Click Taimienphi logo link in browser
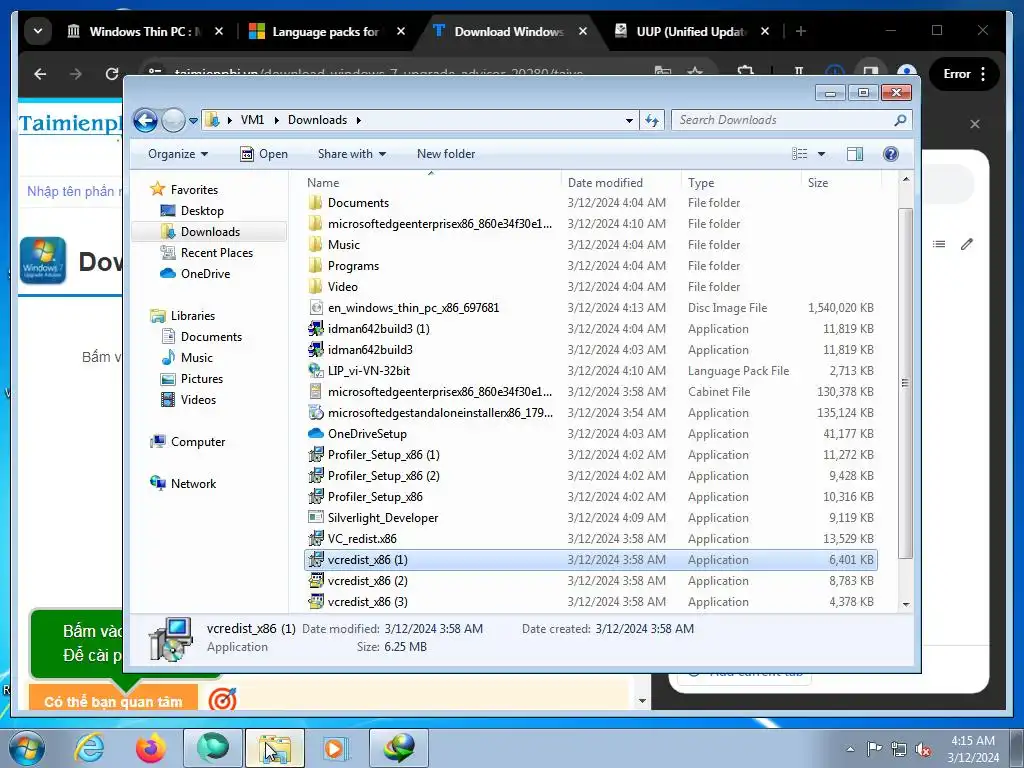 click(x=71, y=123)
